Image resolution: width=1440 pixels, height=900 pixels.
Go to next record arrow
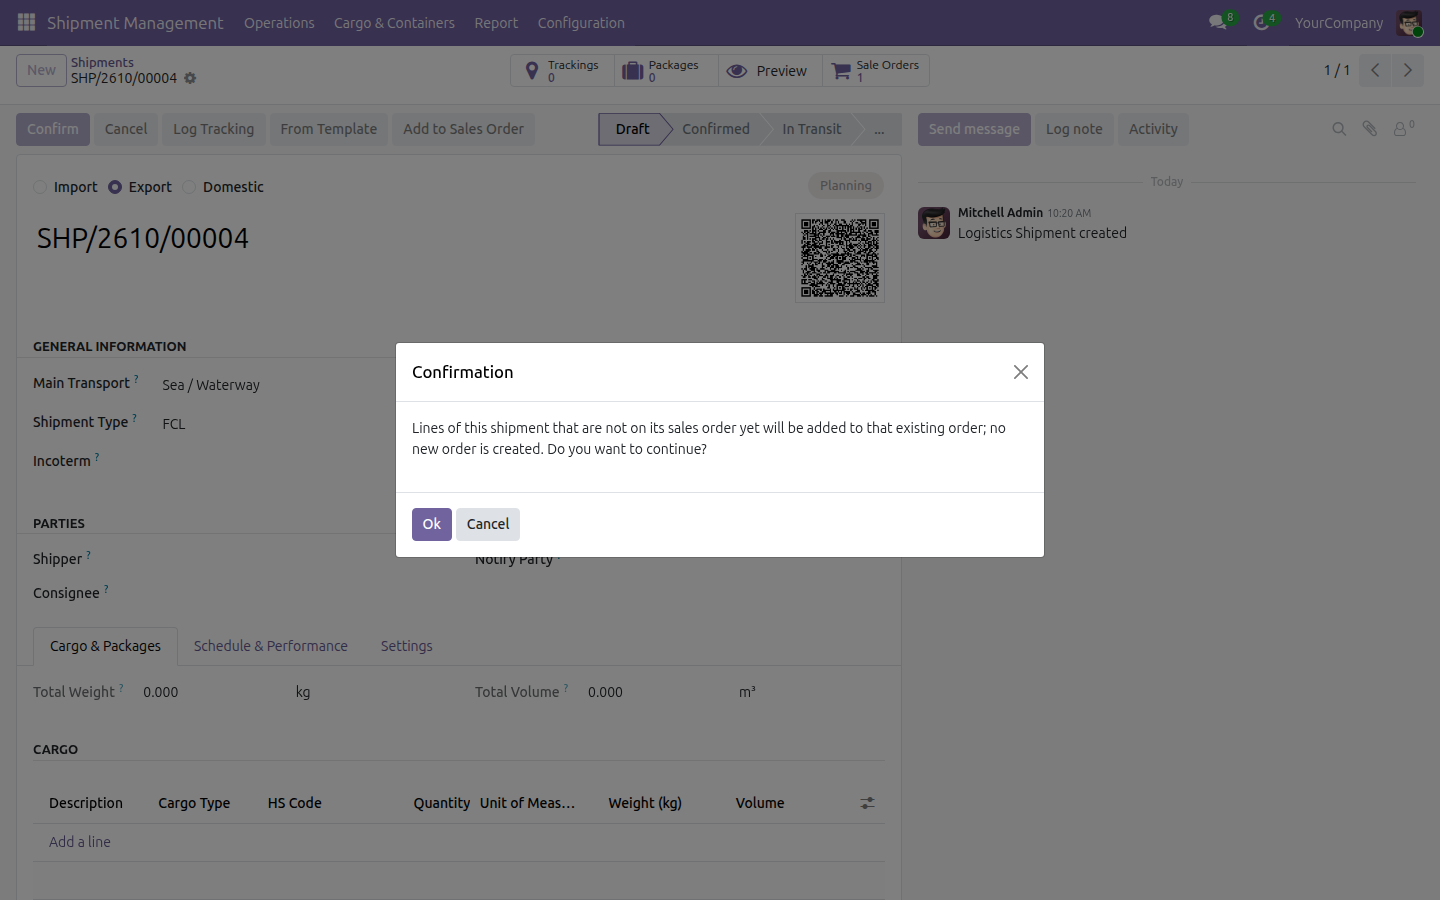[x=1407, y=70]
